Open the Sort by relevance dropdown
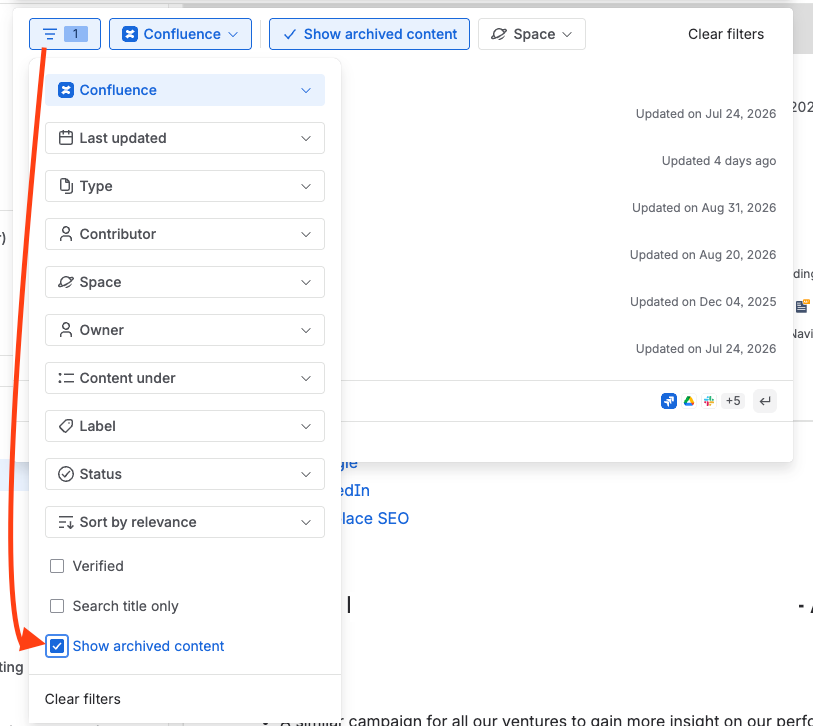 pos(185,522)
